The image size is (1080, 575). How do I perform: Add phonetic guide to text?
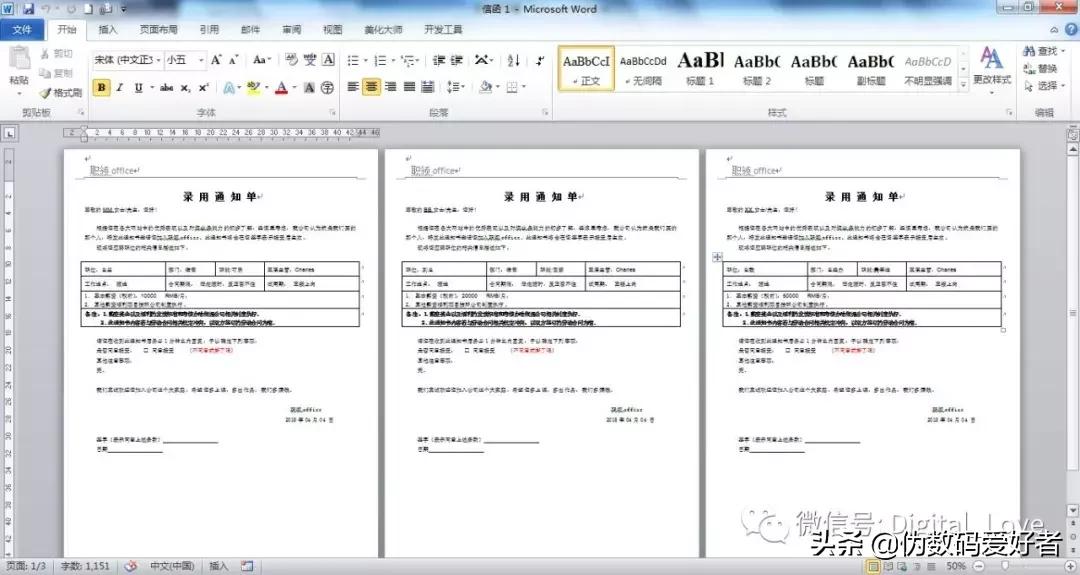click(x=310, y=60)
